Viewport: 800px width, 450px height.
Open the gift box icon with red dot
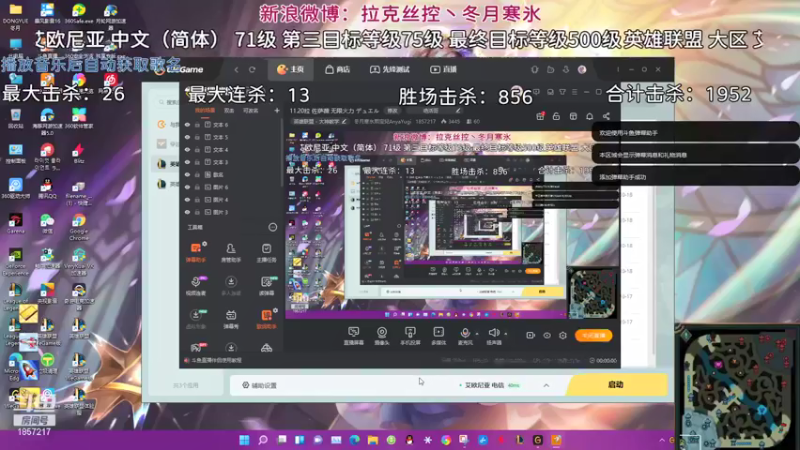(x=540, y=116)
